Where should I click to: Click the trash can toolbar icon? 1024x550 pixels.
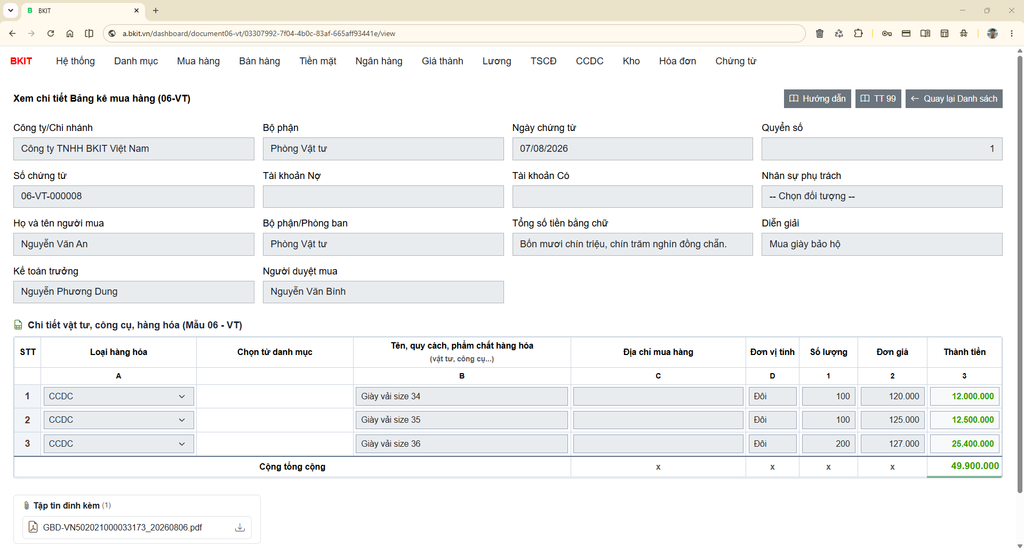(x=820, y=33)
